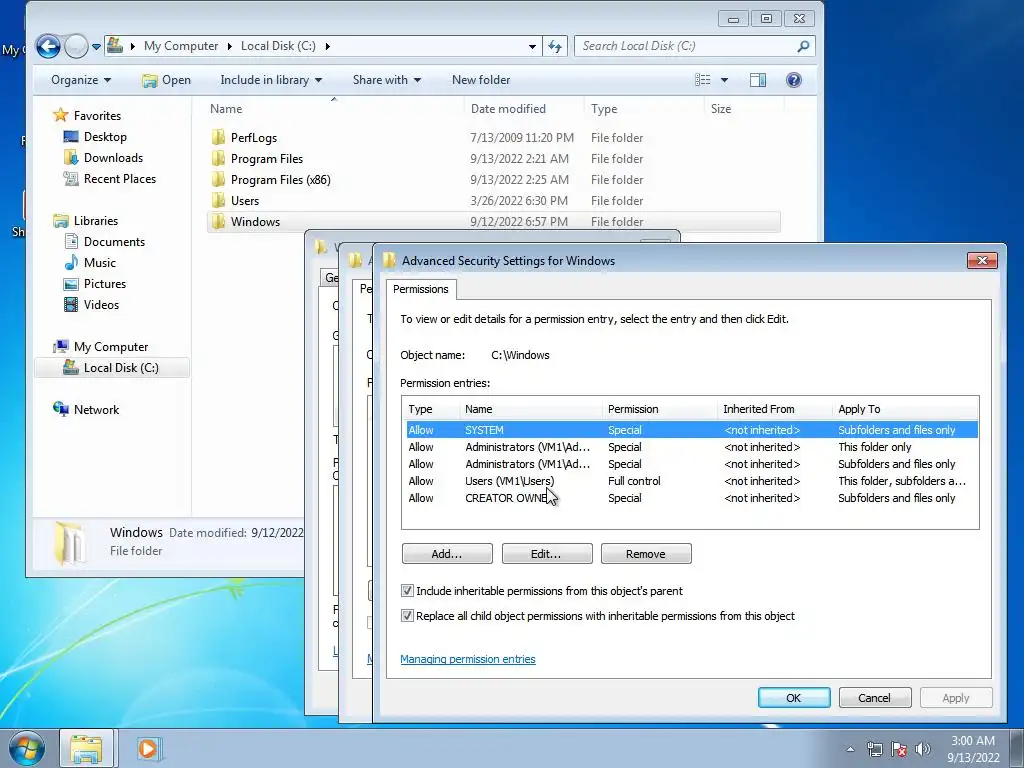Select Local Disk (C:) in the navigation pane
Image resolution: width=1024 pixels, height=768 pixels.
pos(112,368)
